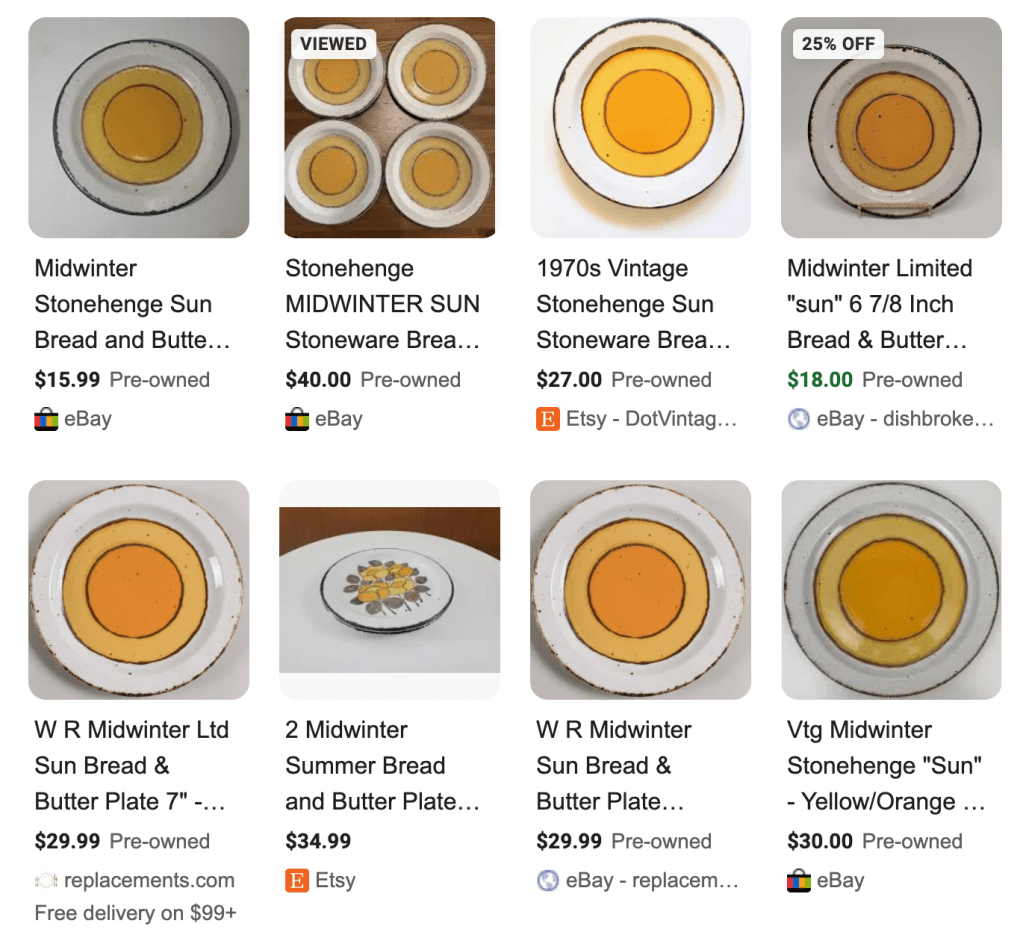Viewport: 1023px width, 944px height.
Task: Click the globe icon next to eBay dishbroker
Action: [798, 419]
